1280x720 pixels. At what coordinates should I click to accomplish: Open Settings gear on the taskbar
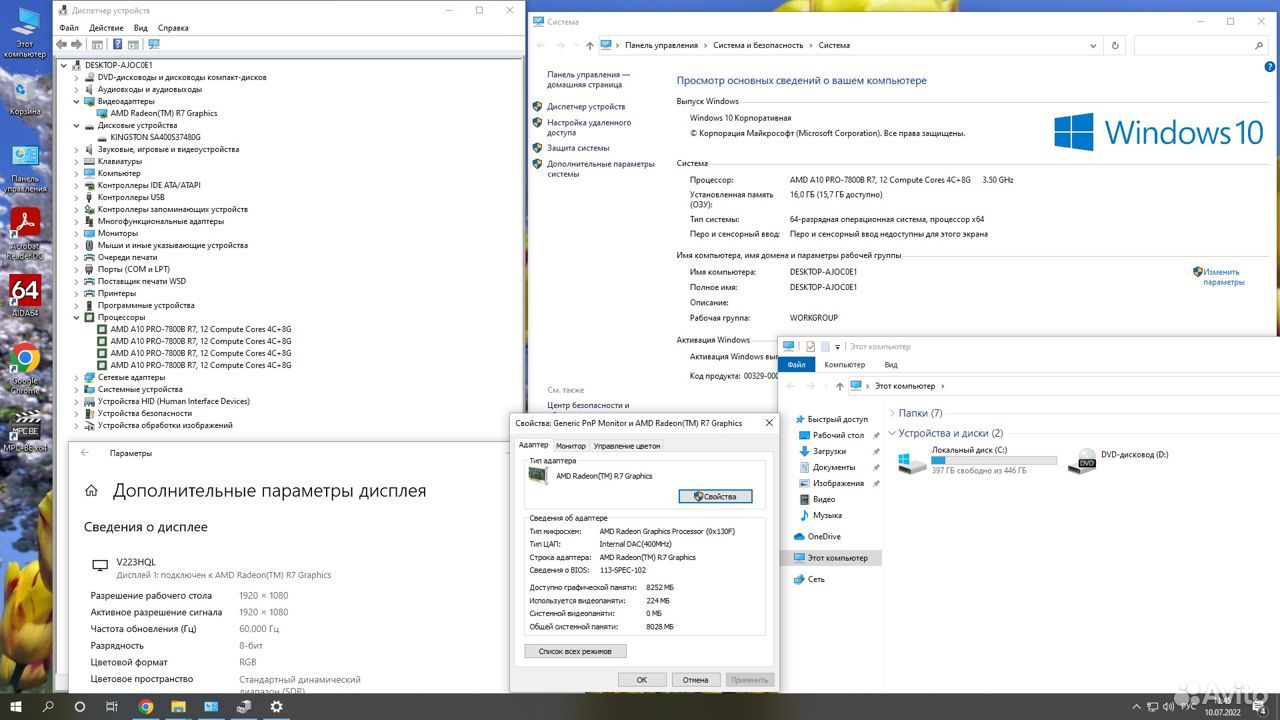pos(276,706)
